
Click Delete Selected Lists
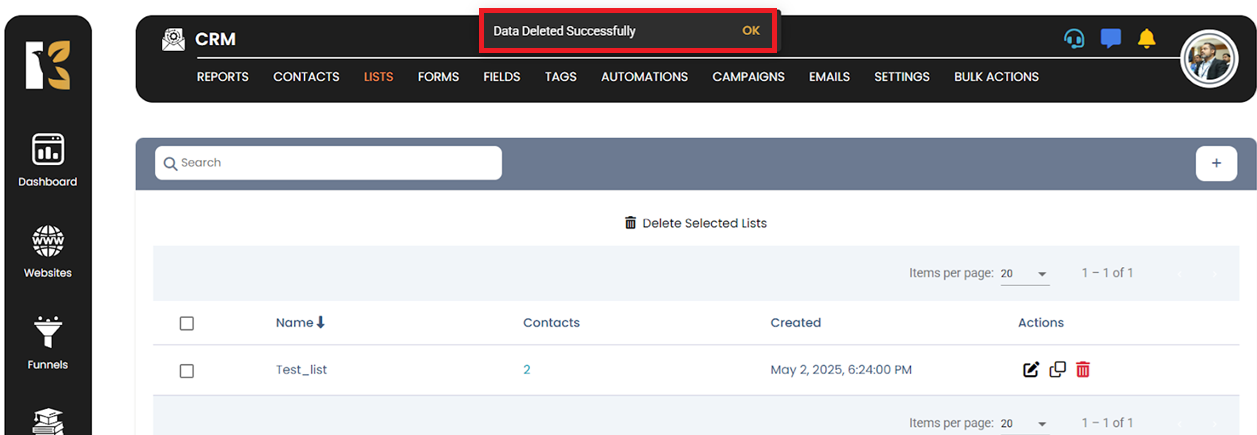click(x=695, y=223)
